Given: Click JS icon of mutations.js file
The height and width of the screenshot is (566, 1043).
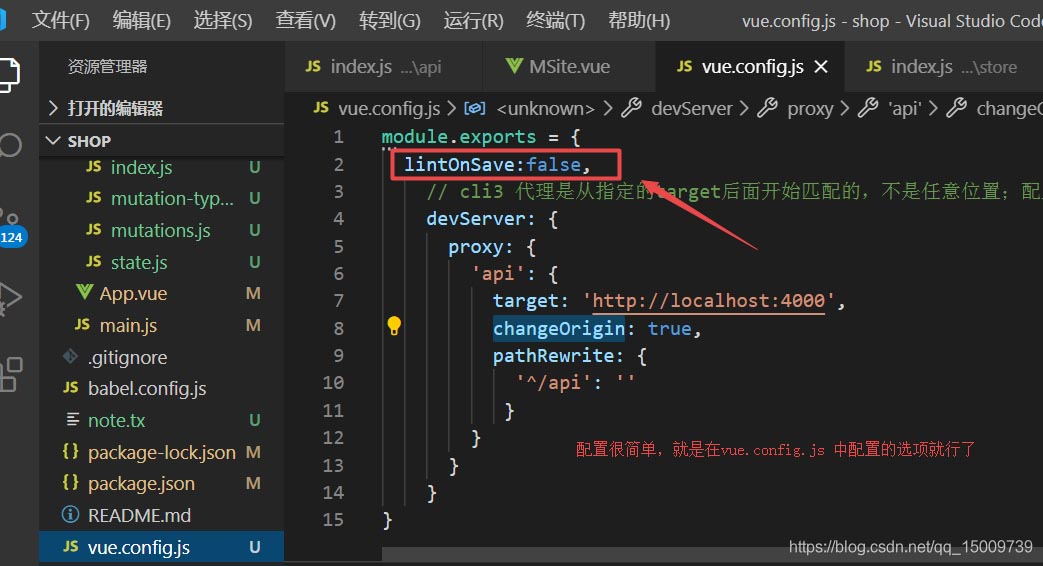Looking at the screenshot, I should 94,229.
